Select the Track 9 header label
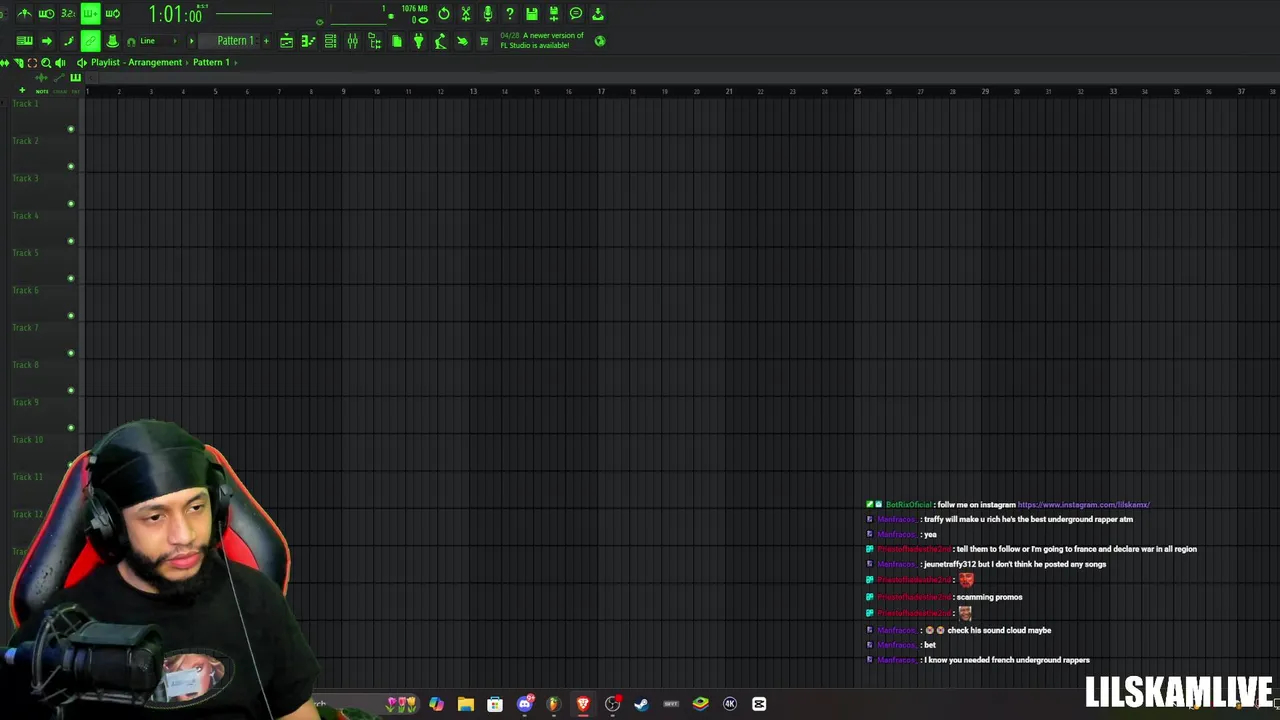The image size is (1280, 720). (25, 402)
